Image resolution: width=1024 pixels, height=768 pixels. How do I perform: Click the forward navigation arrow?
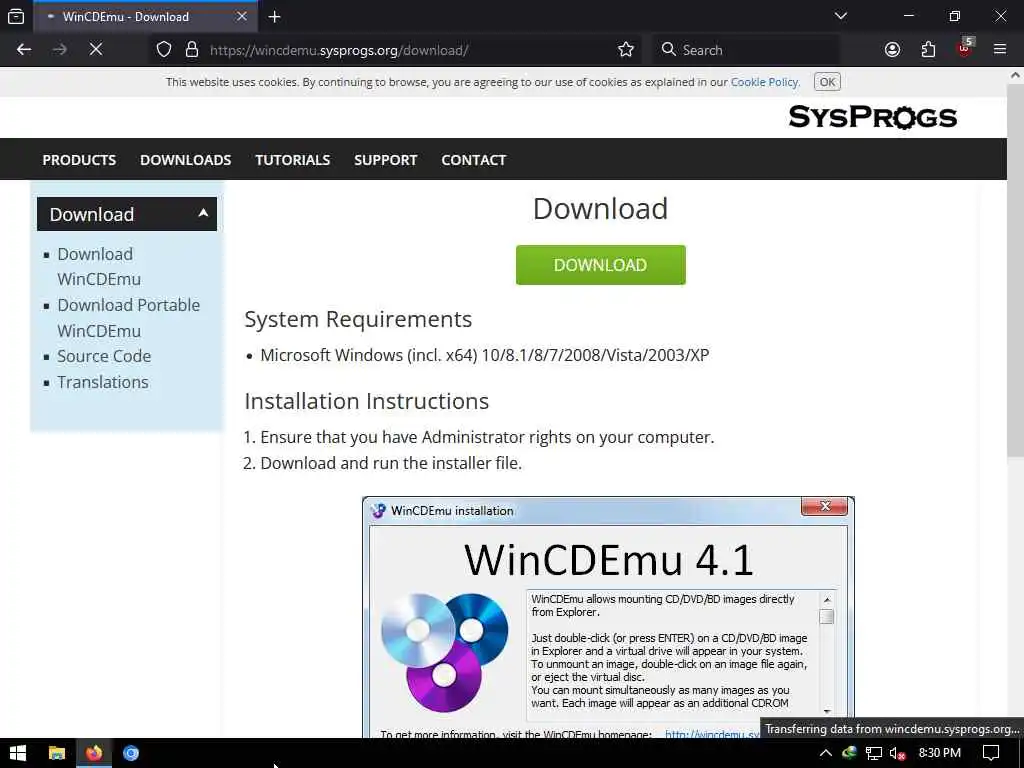(59, 50)
